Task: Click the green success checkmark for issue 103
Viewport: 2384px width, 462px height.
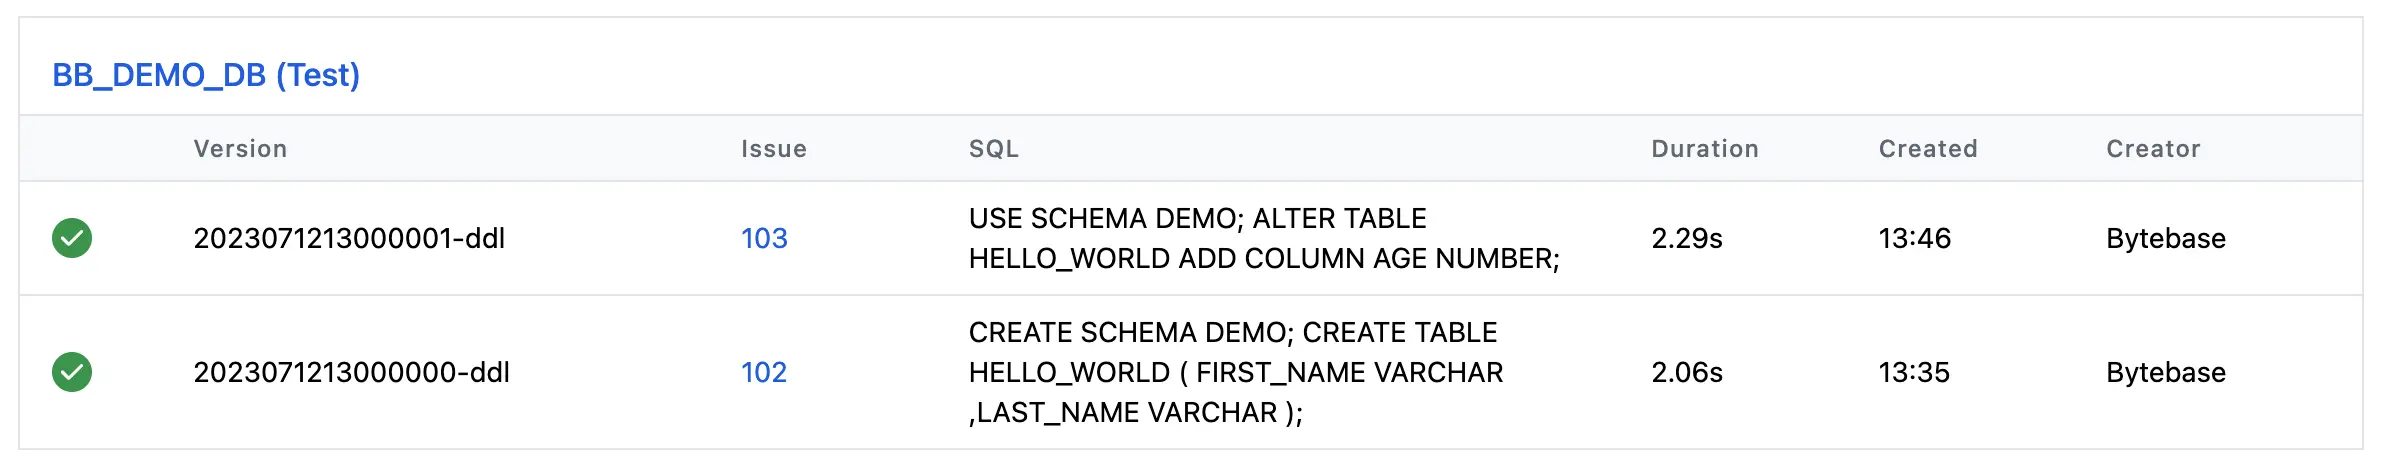Action: tap(72, 238)
